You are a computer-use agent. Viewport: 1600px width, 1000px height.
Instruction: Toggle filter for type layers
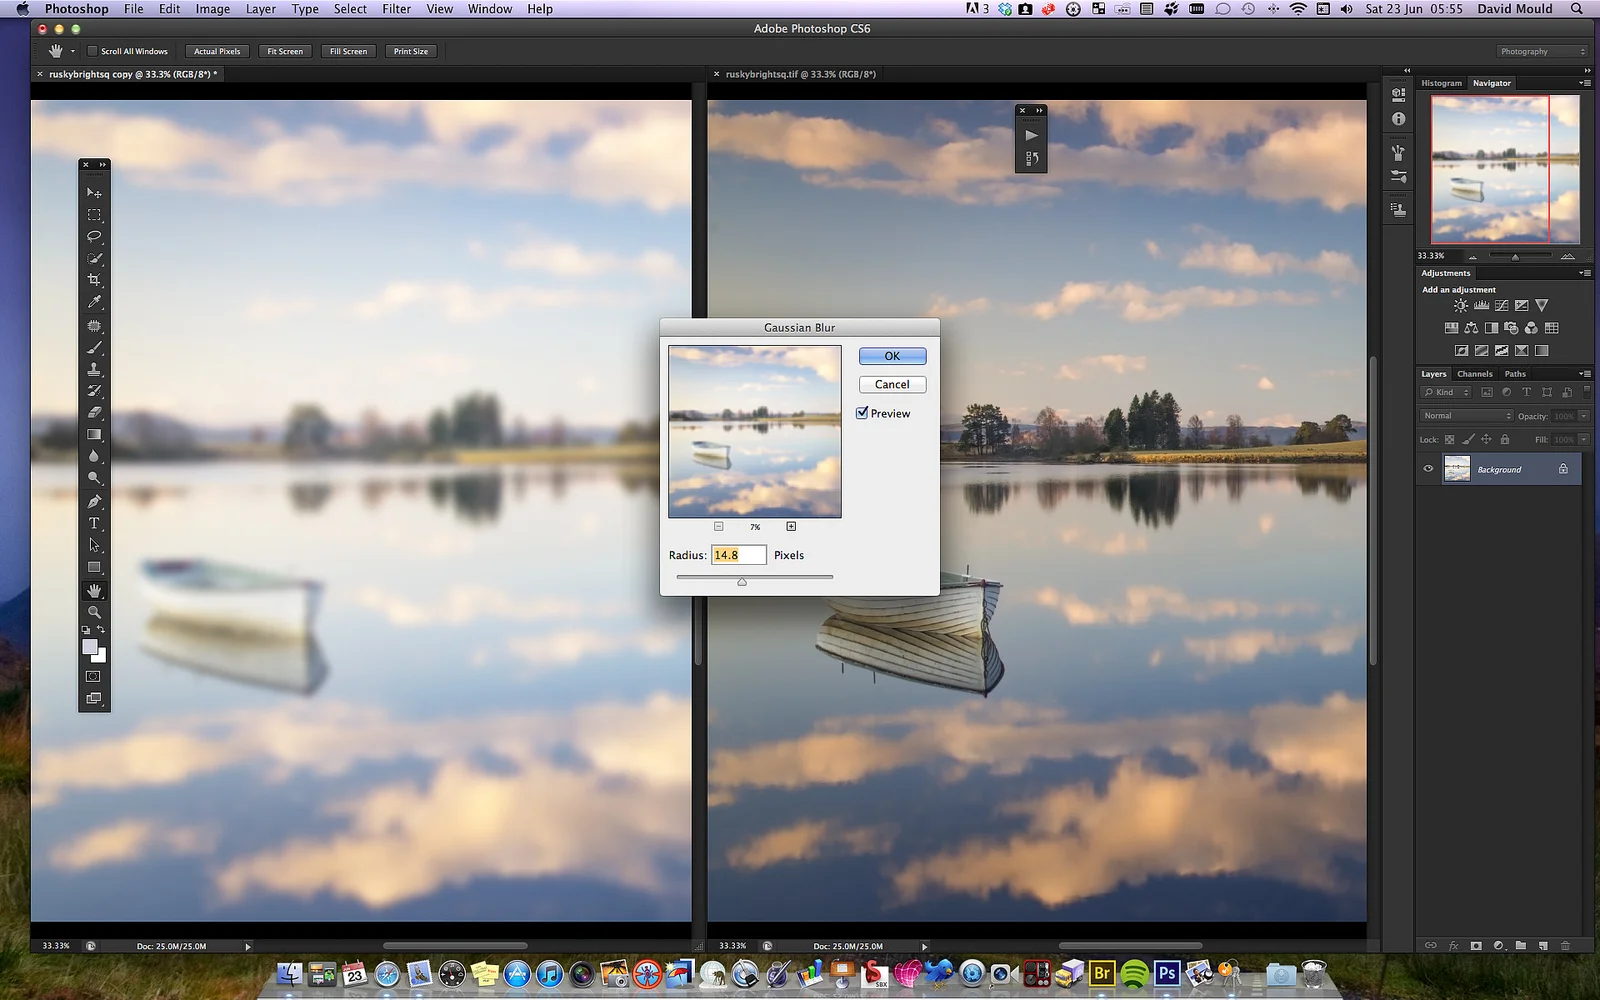(1526, 392)
